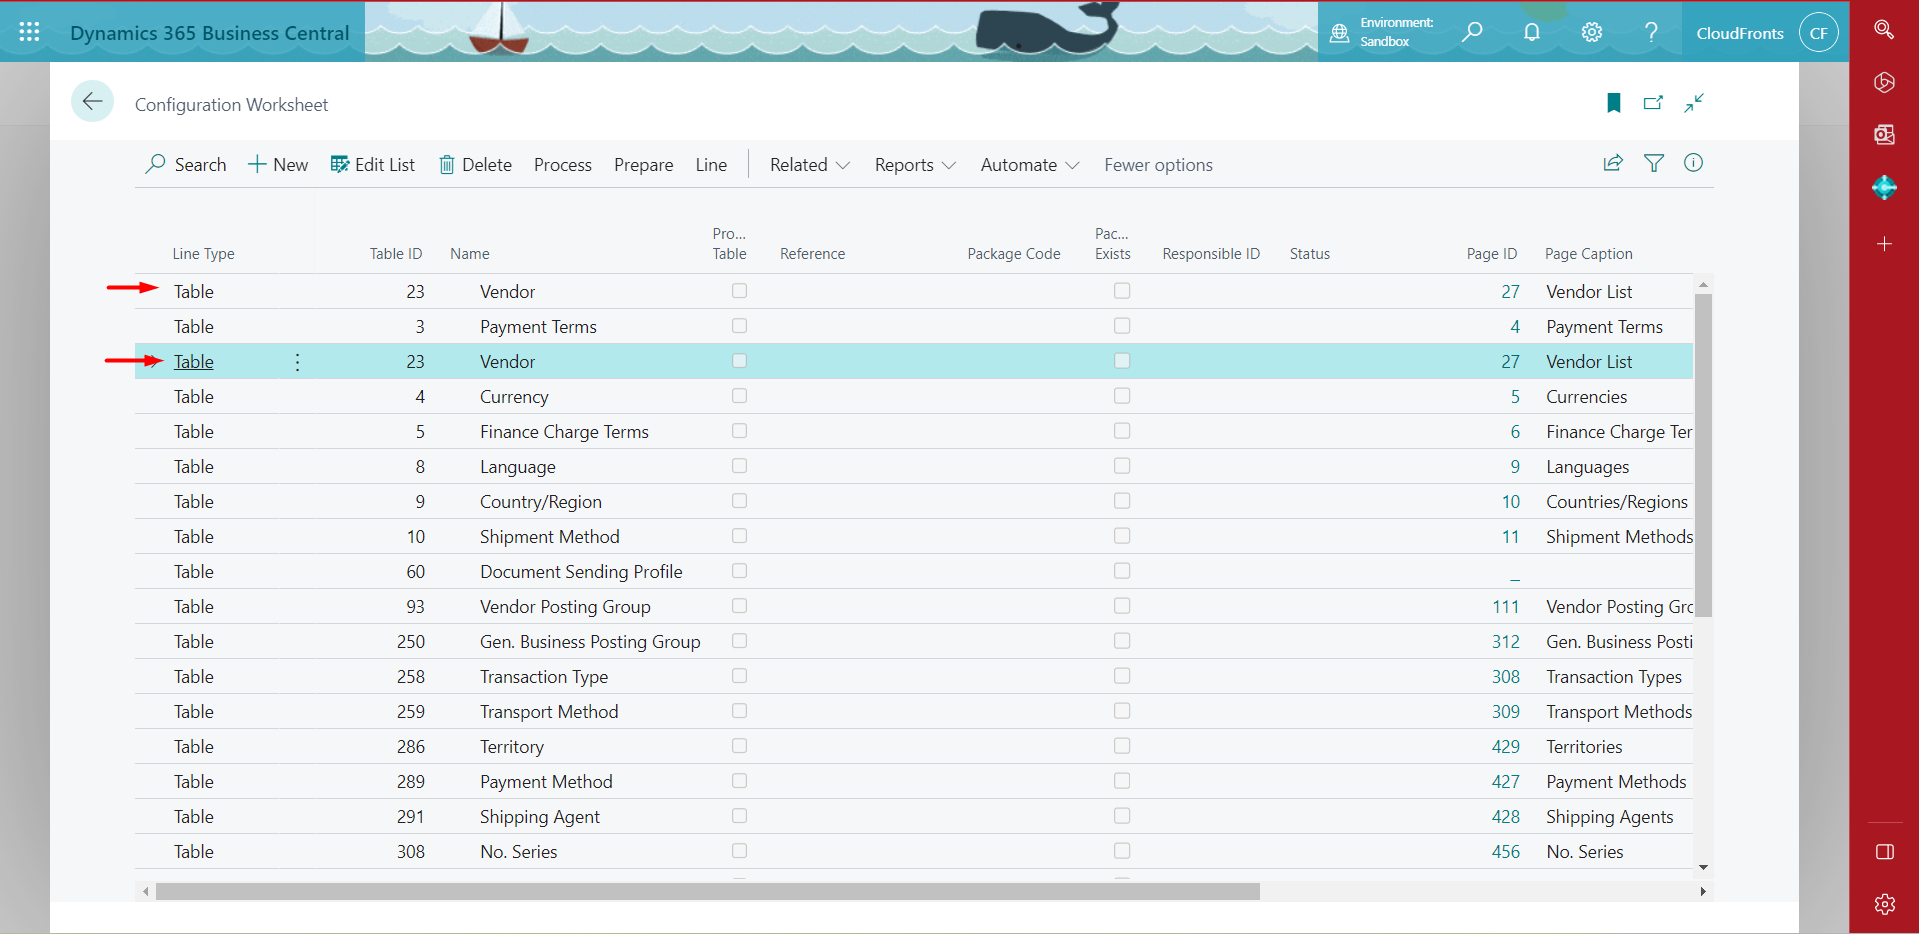Screen dimensions: 1919x934
Task: Click the help question mark icon
Action: coord(1651,32)
